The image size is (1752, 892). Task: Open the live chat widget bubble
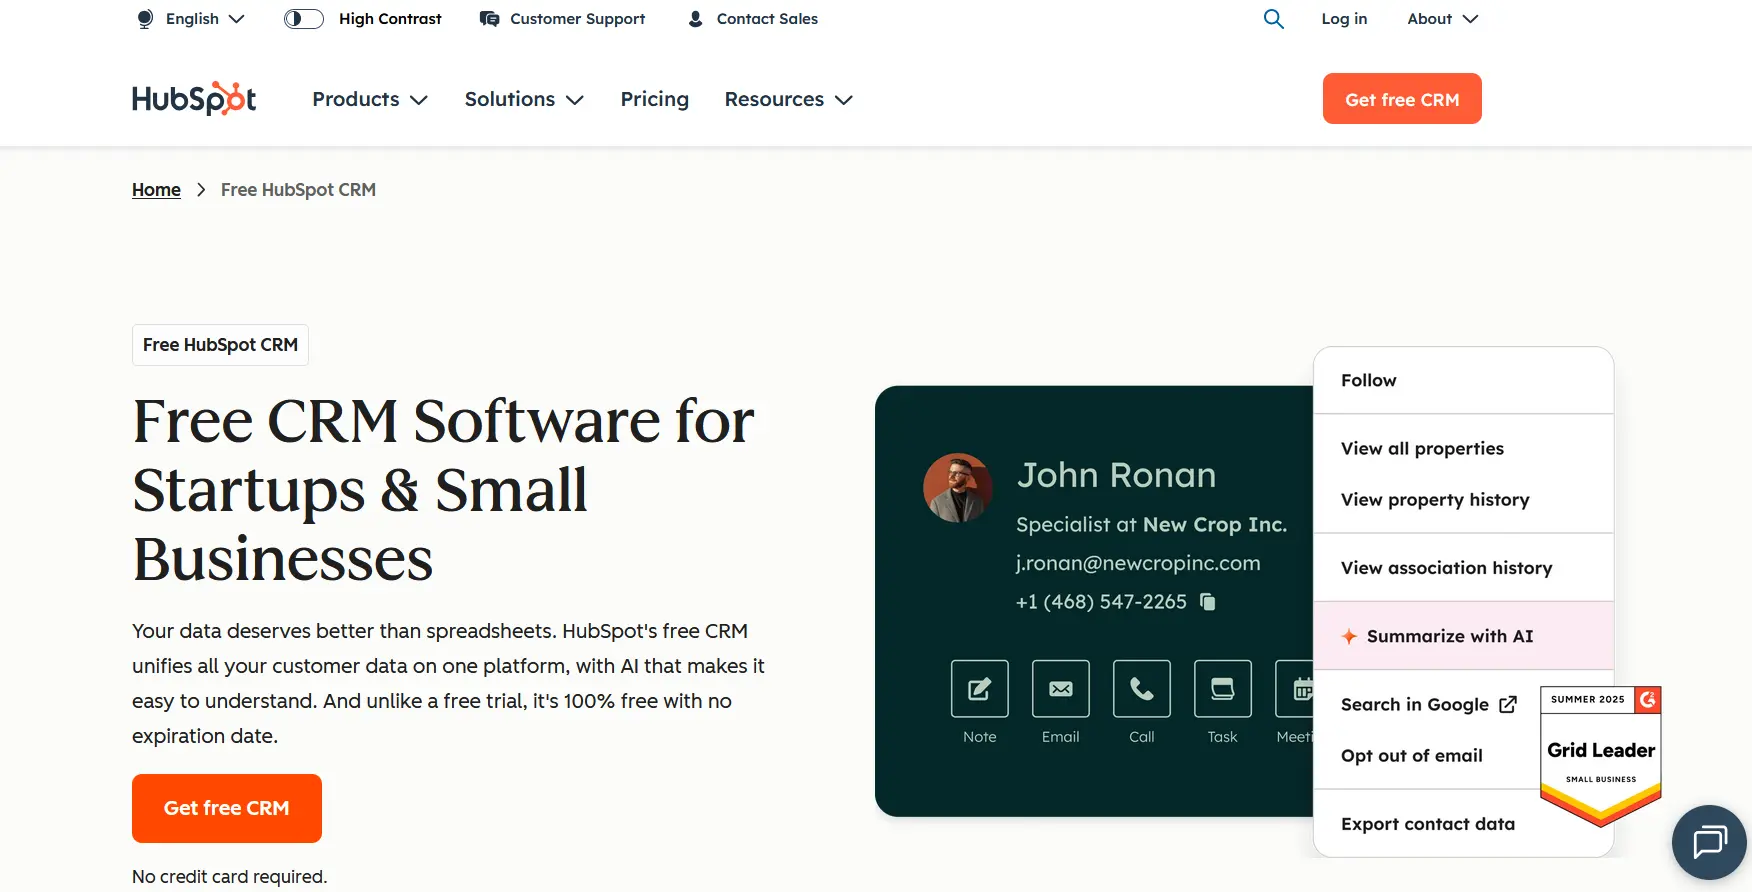click(x=1709, y=842)
